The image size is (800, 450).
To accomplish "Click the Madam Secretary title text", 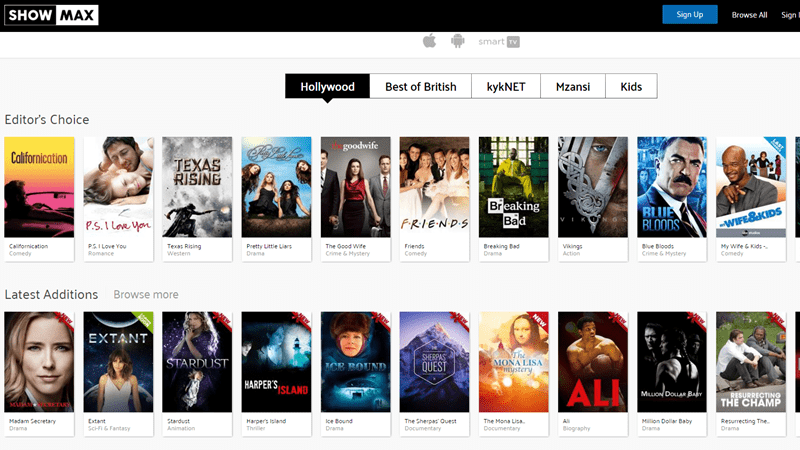I will (x=33, y=421).
